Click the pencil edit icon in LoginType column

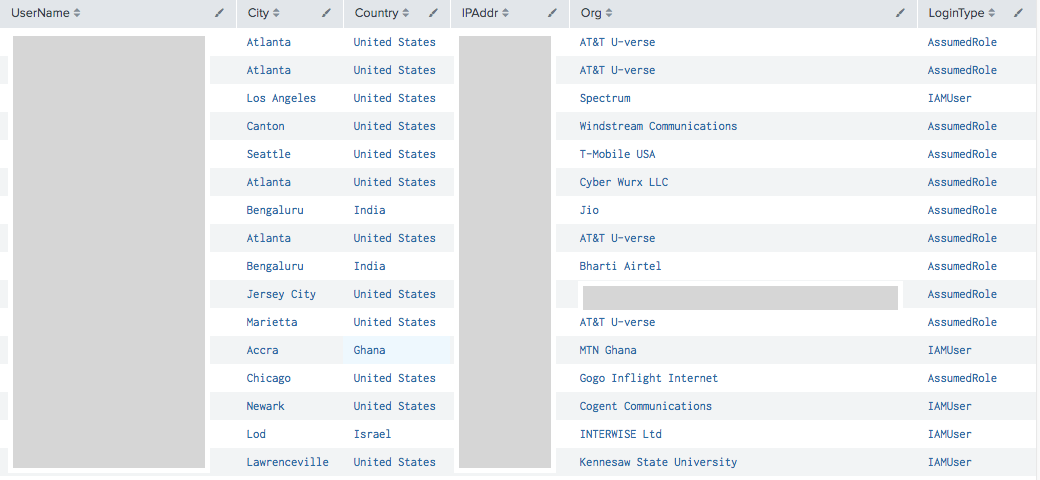click(1019, 13)
